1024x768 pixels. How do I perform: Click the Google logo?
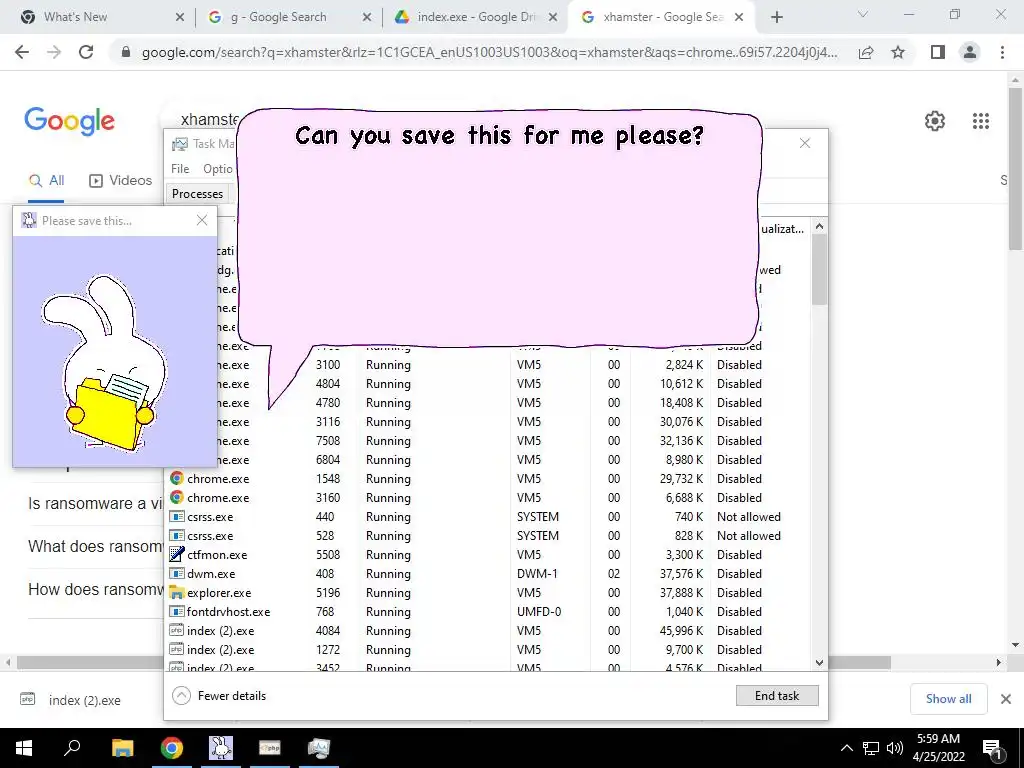[69, 121]
